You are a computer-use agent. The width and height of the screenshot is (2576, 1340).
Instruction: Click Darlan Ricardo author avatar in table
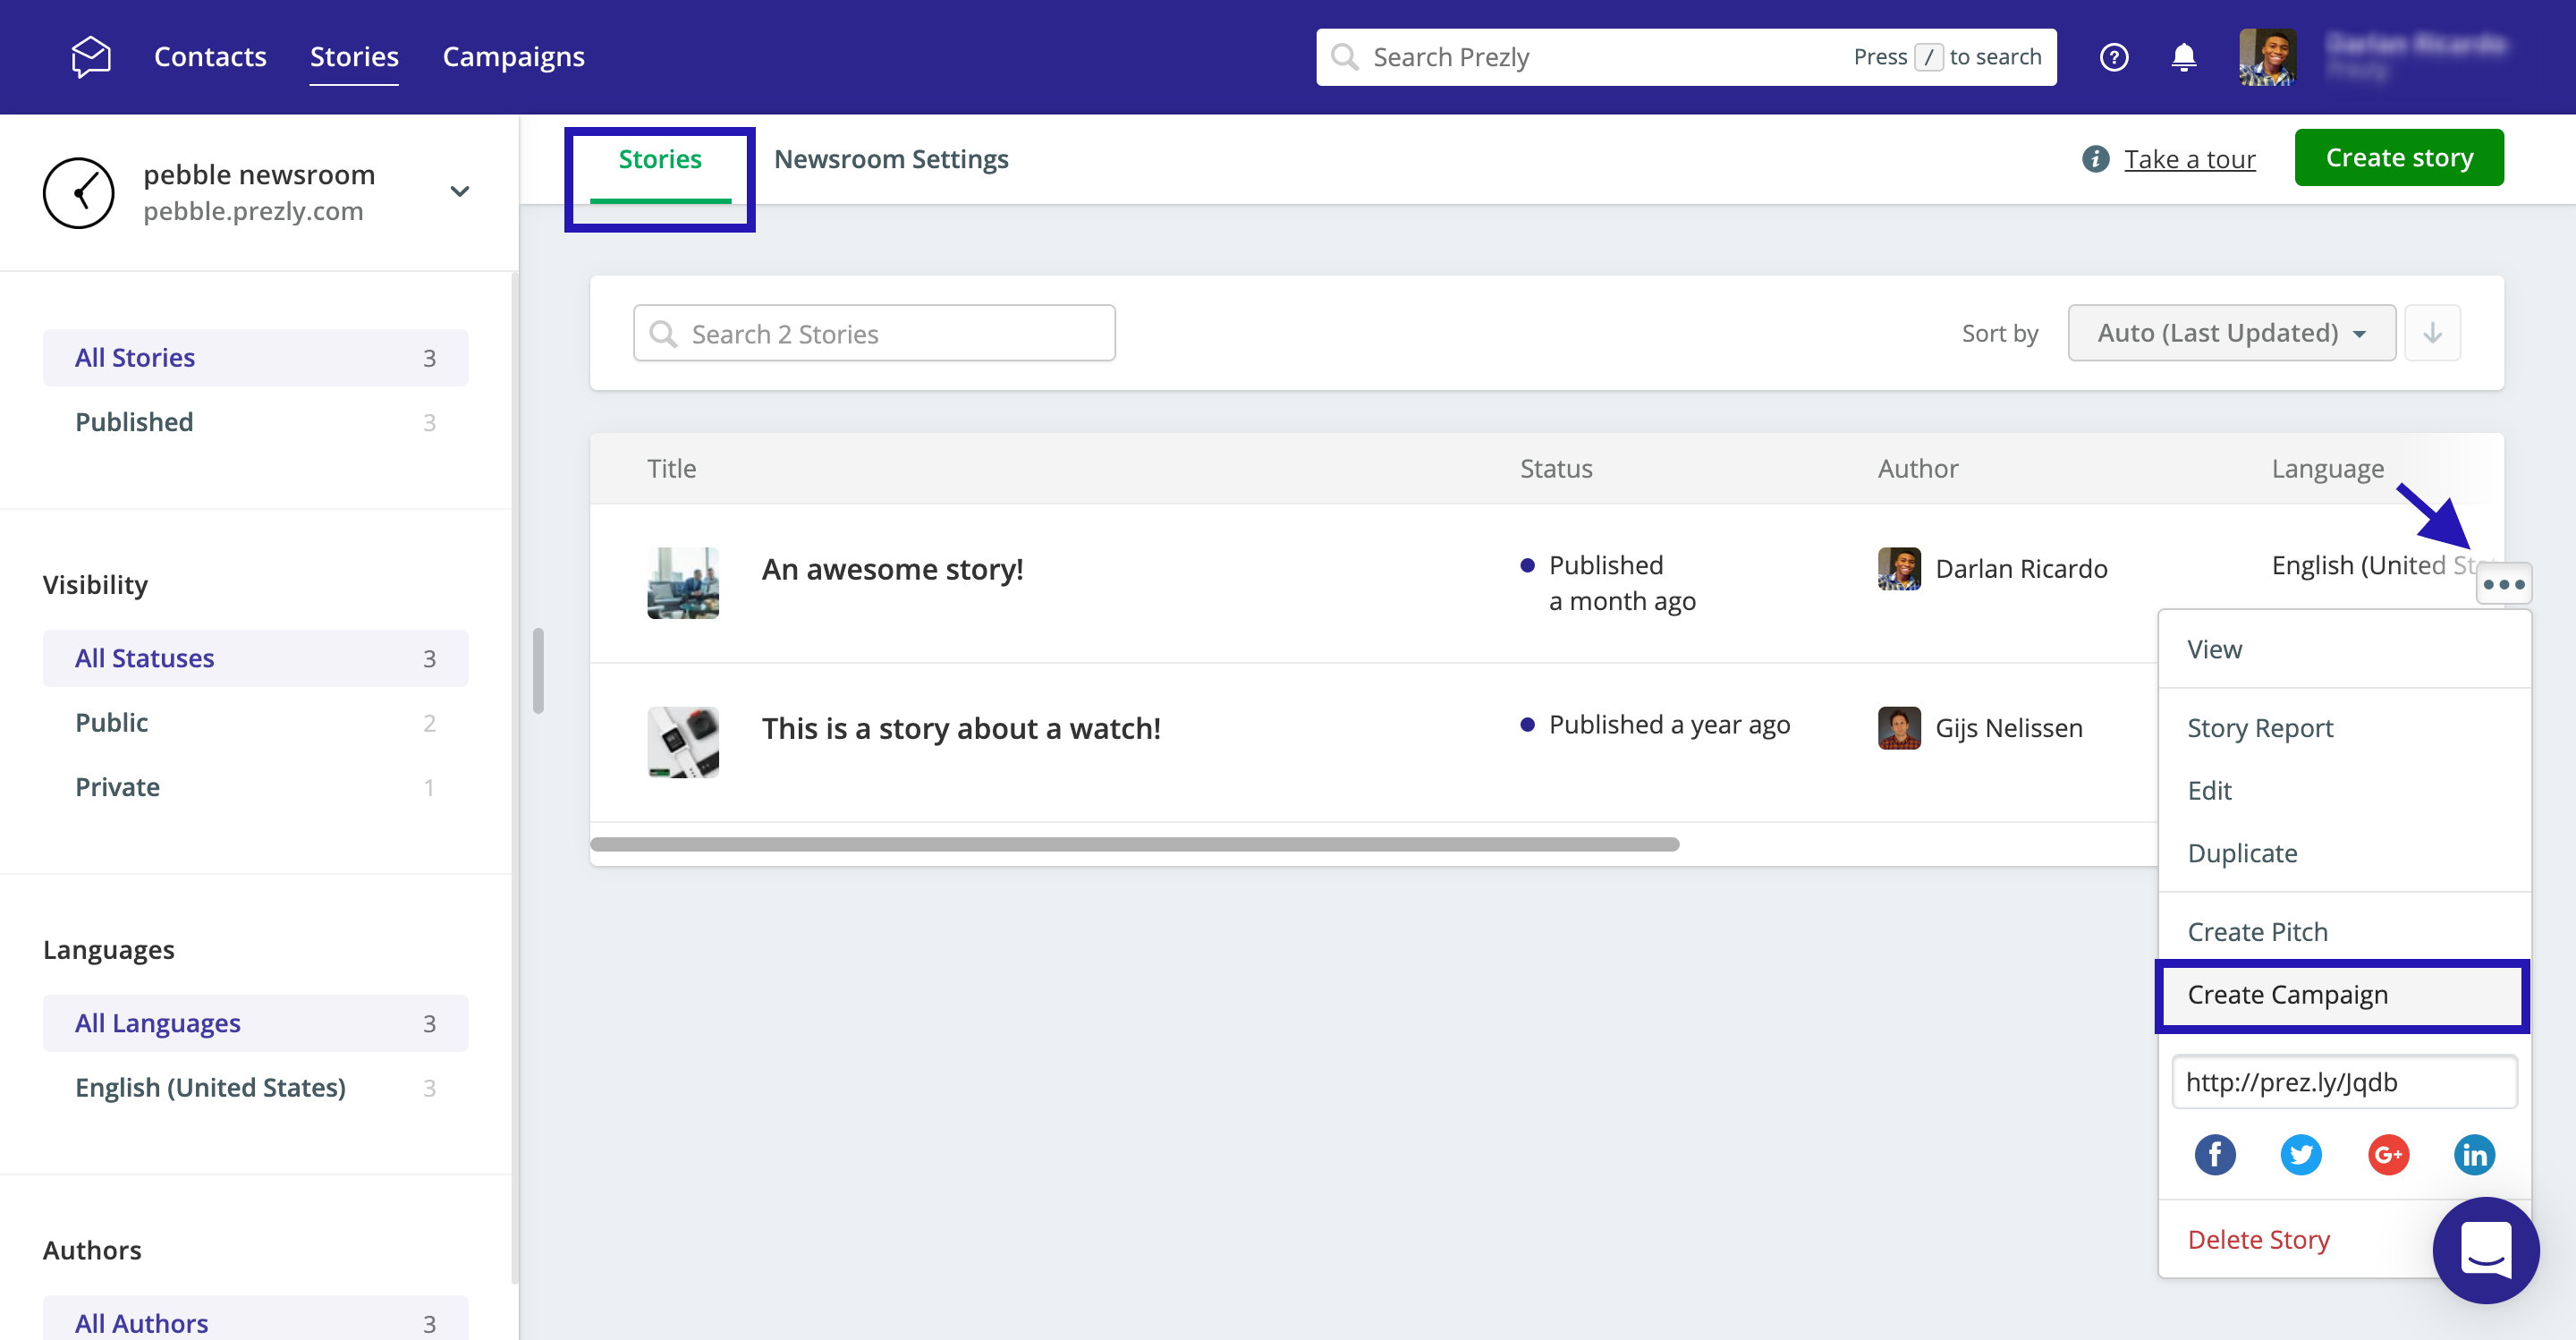tap(1898, 569)
